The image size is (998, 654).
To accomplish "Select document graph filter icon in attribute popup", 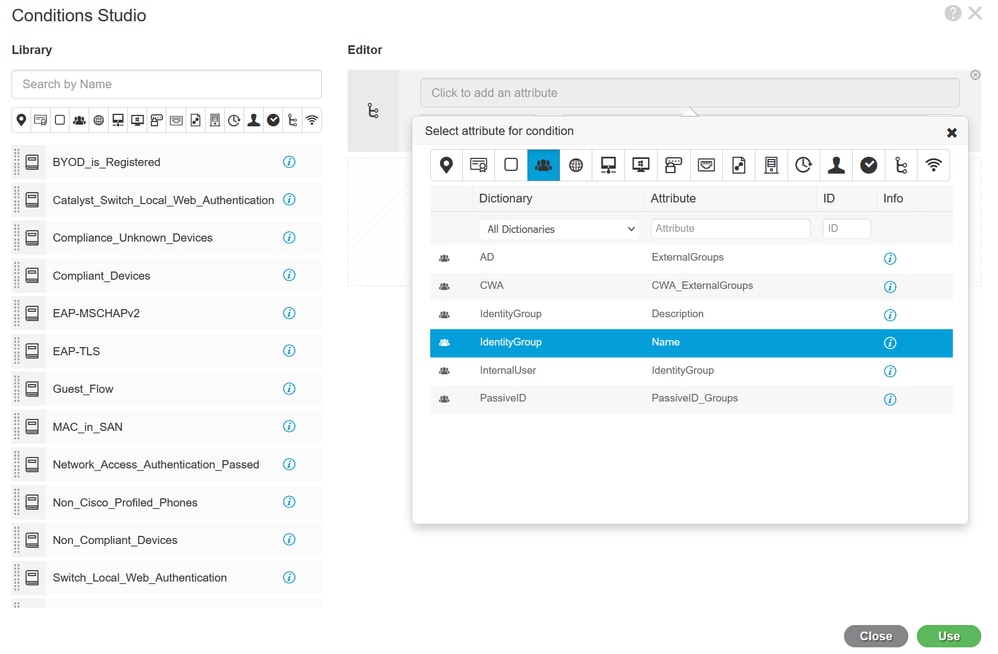I will [x=738, y=165].
